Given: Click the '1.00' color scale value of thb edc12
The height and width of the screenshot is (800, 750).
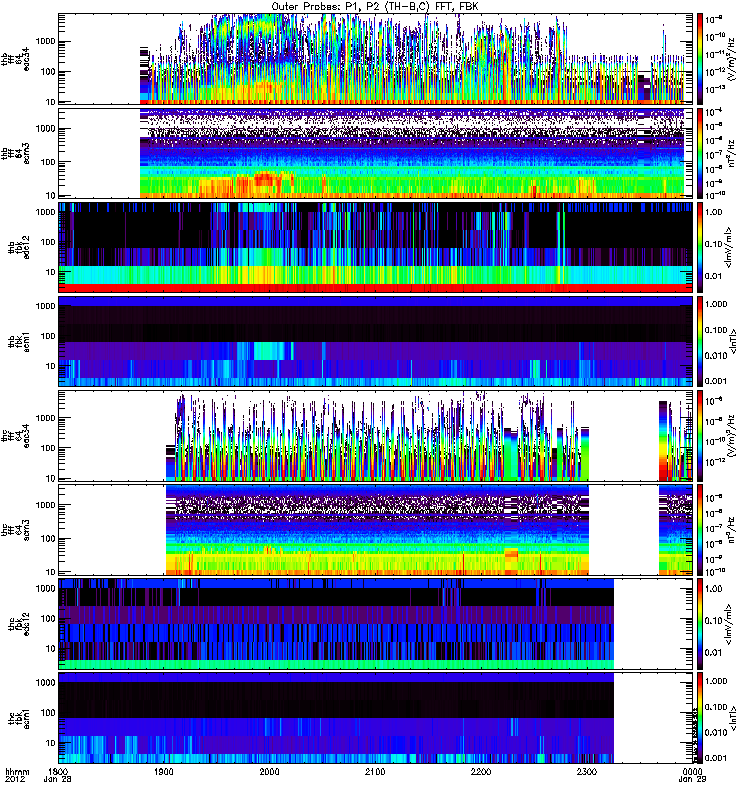Looking at the screenshot, I should click(x=714, y=212).
